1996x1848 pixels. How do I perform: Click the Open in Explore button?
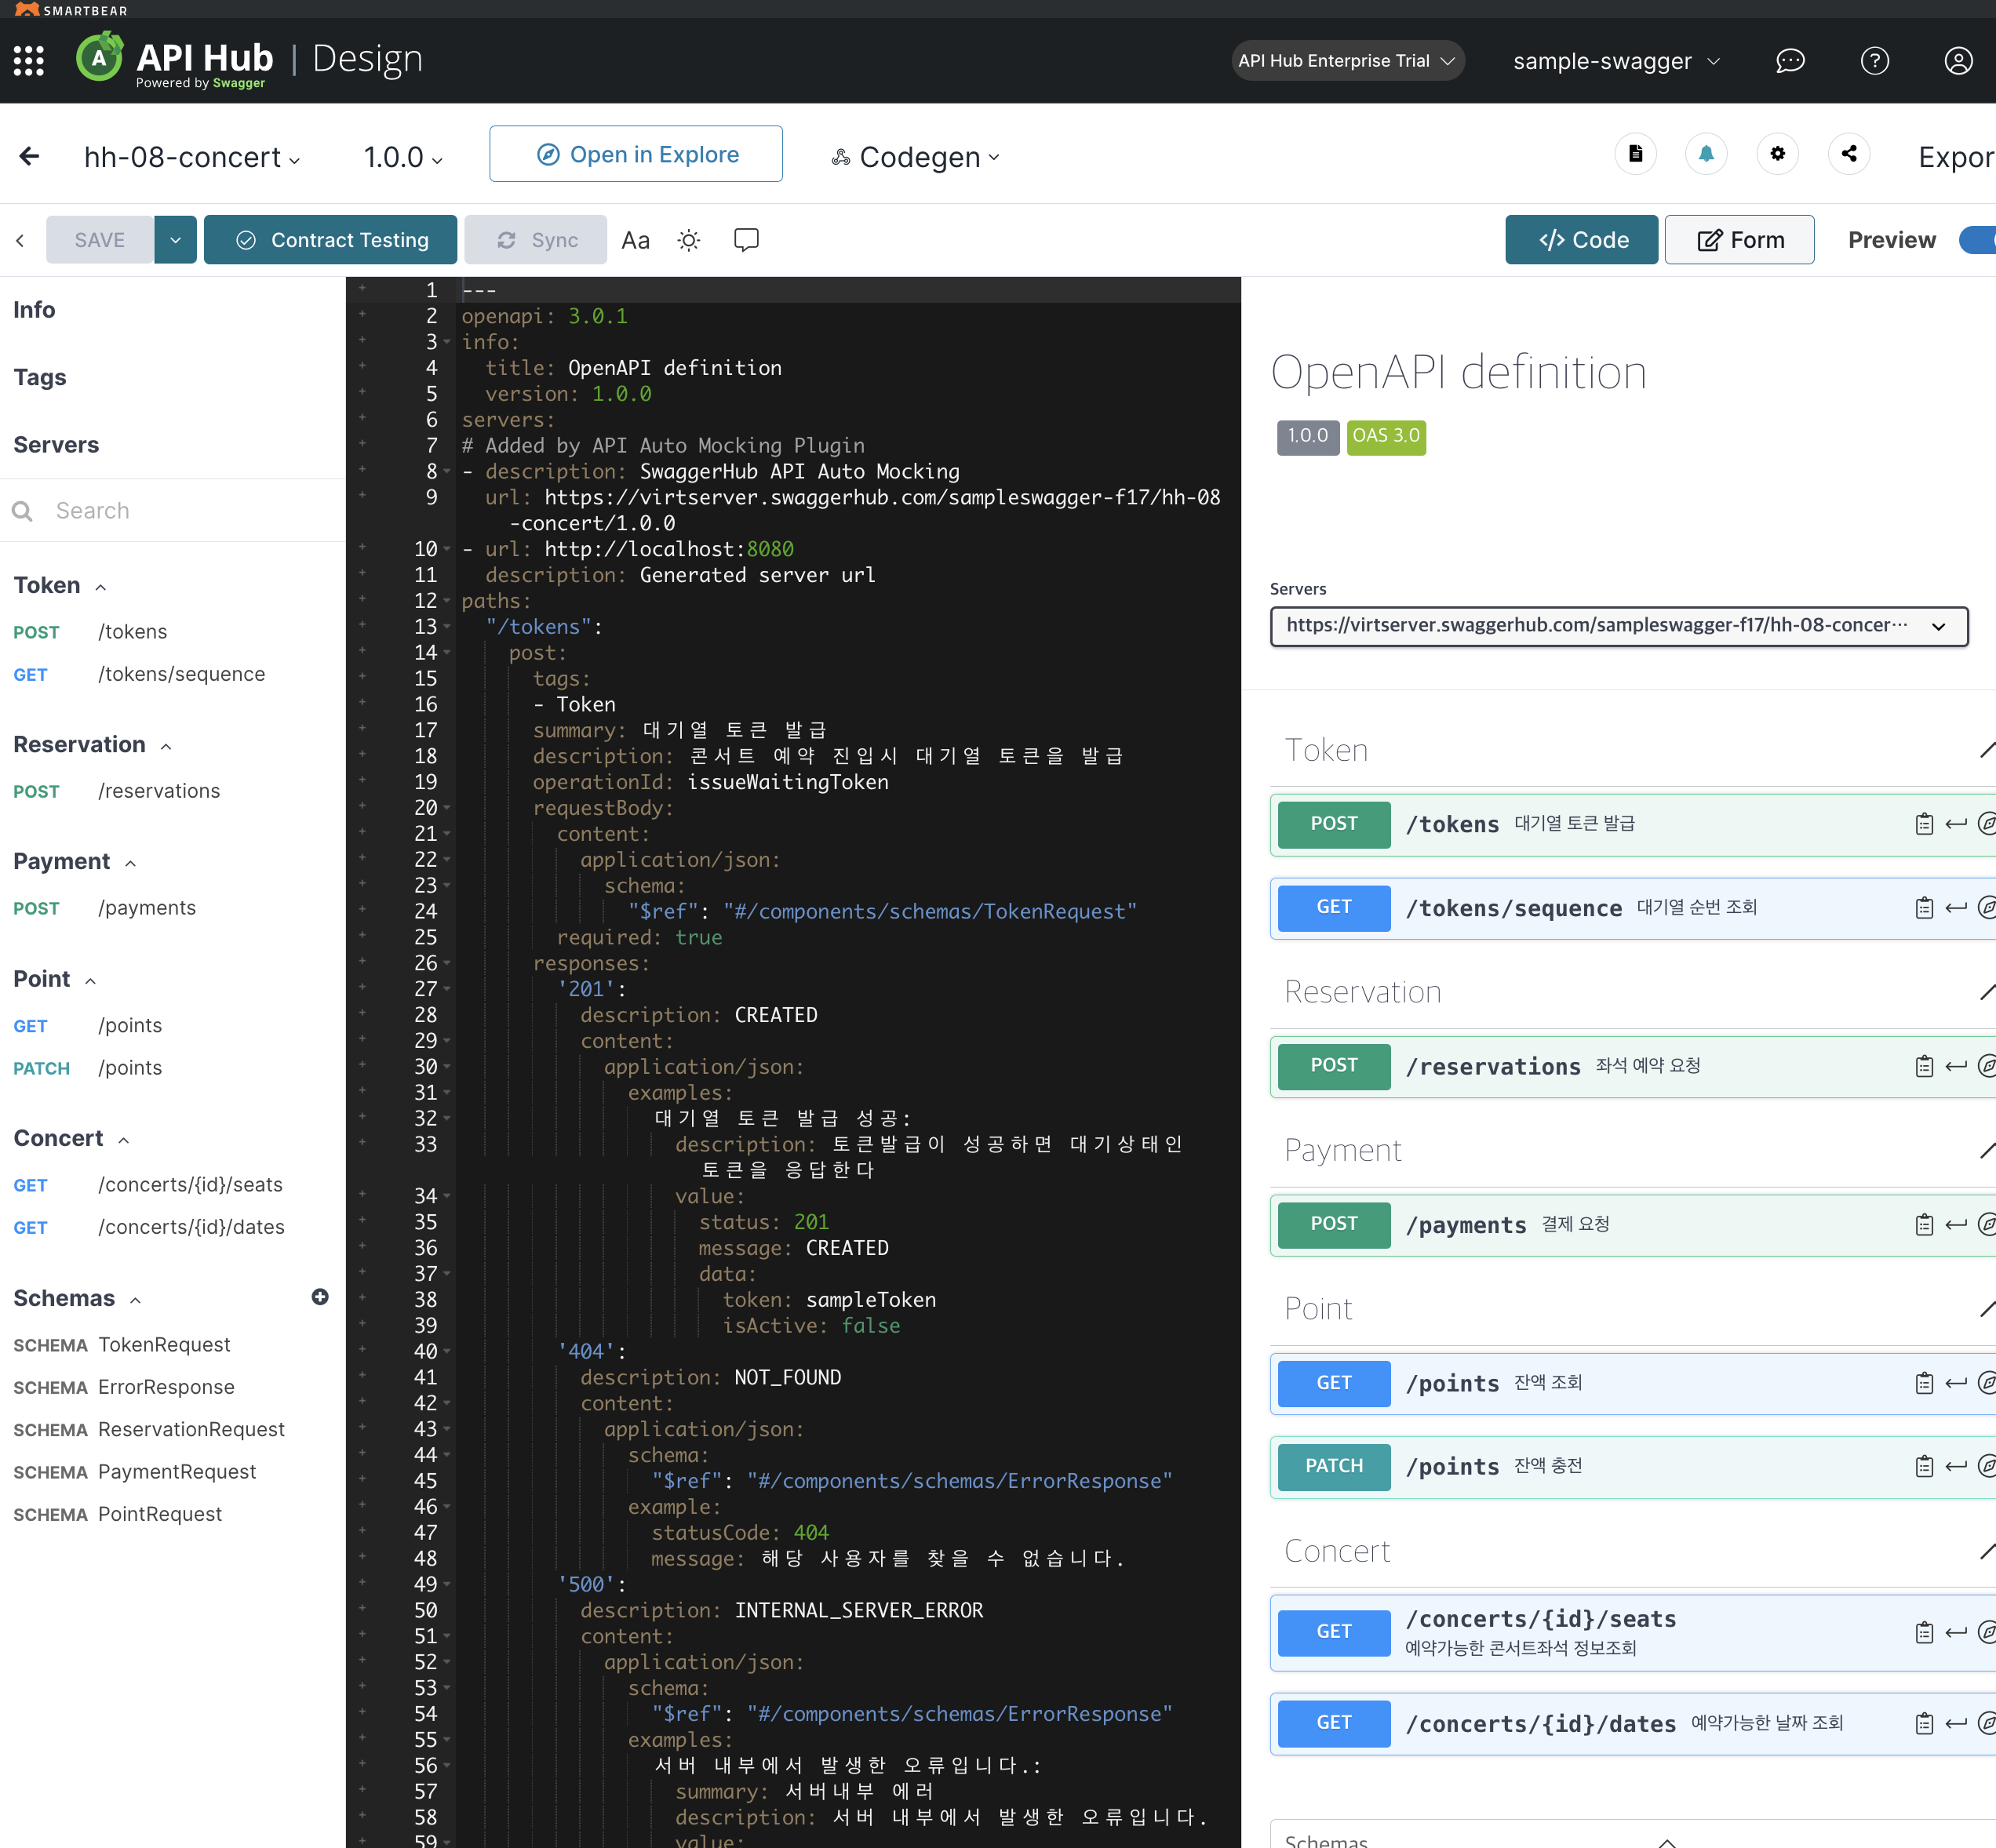tap(636, 154)
